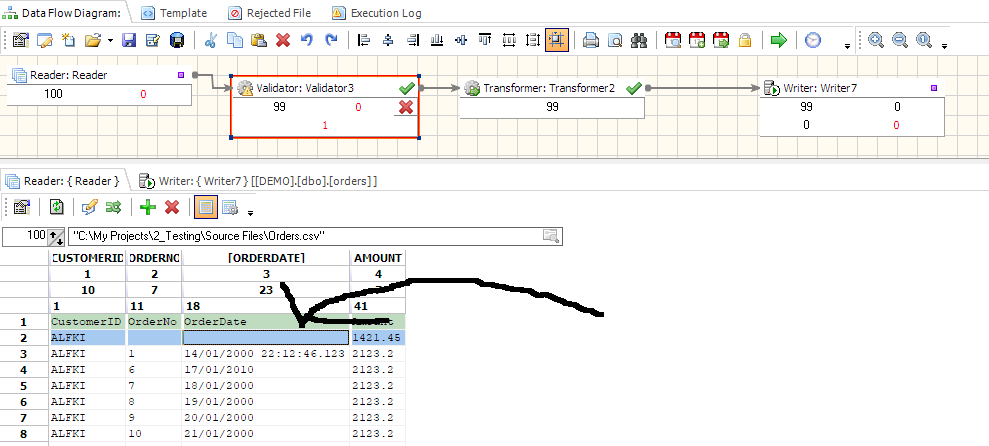The height and width of the screenshot is (446, 989).
Task: Make selected nodes the same height
Action: click(x=532, y=40)
